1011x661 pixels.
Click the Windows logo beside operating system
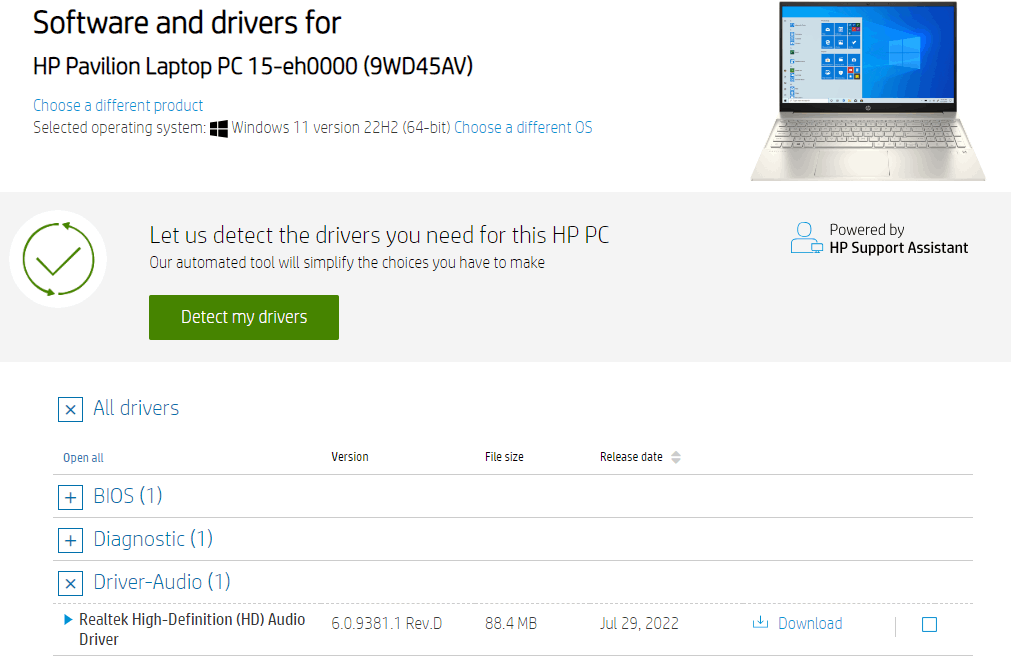pos(219,128)
